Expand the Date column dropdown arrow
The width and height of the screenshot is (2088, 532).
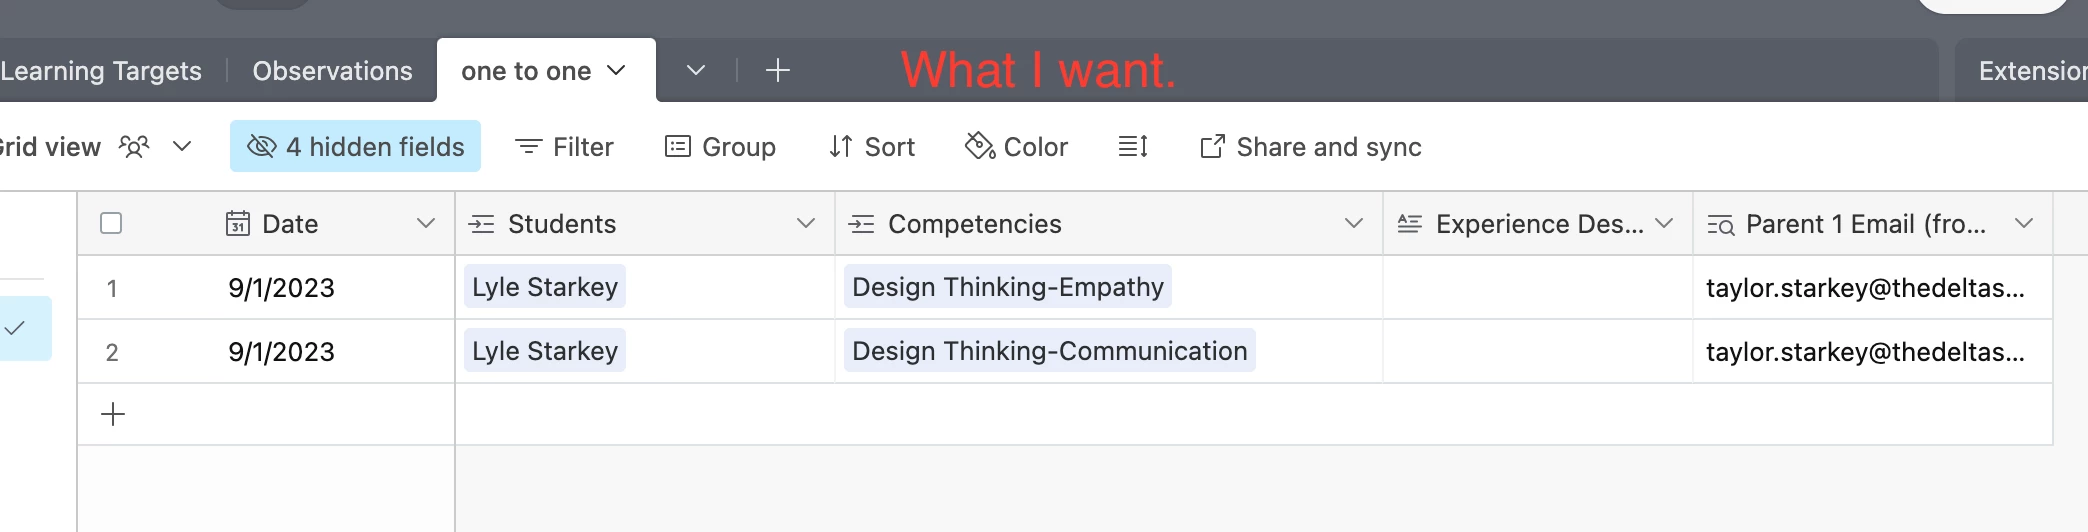point(426,223)
